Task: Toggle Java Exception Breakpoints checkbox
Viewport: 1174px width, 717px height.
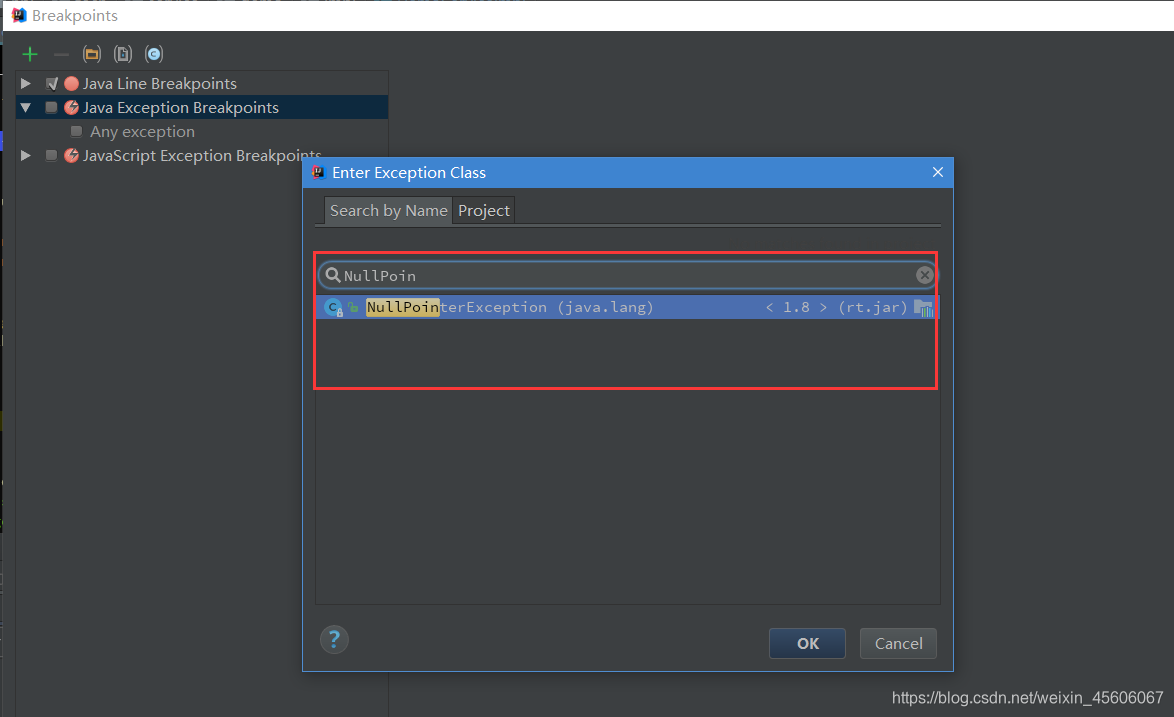Action: pyautogui.click(x=52, y=108)
